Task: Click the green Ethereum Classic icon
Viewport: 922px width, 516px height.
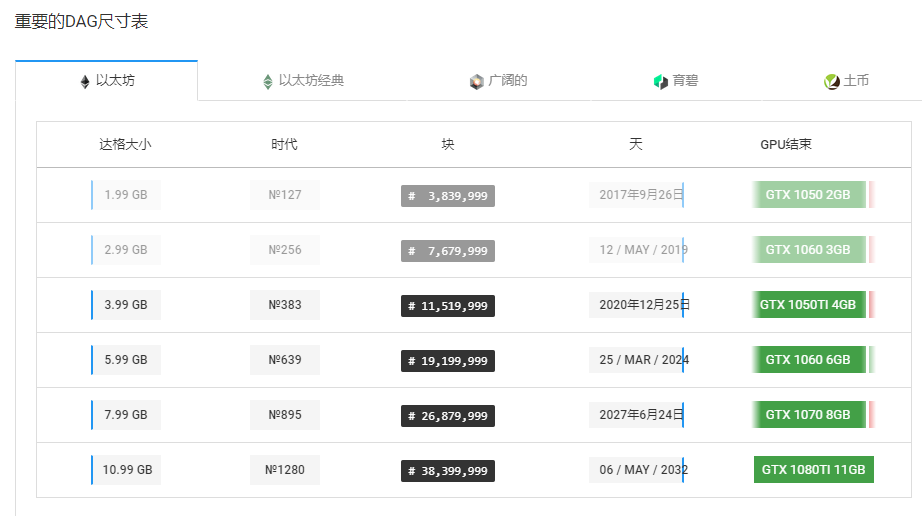Action: 268,82
